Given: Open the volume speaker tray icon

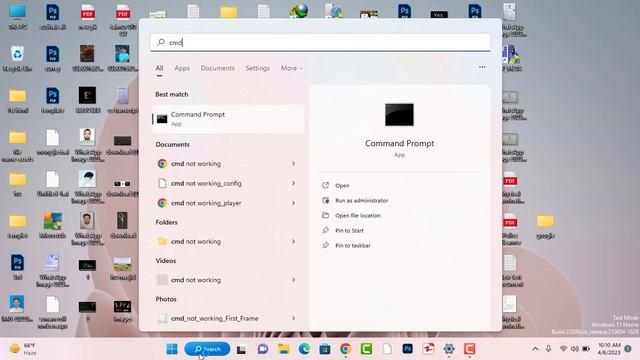Looking at the screenshot, I should pos(575,349).
